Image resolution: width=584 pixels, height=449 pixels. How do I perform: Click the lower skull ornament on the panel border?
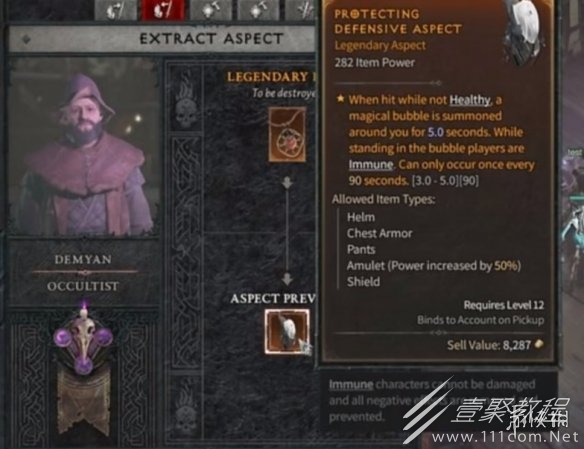(186, 410)
